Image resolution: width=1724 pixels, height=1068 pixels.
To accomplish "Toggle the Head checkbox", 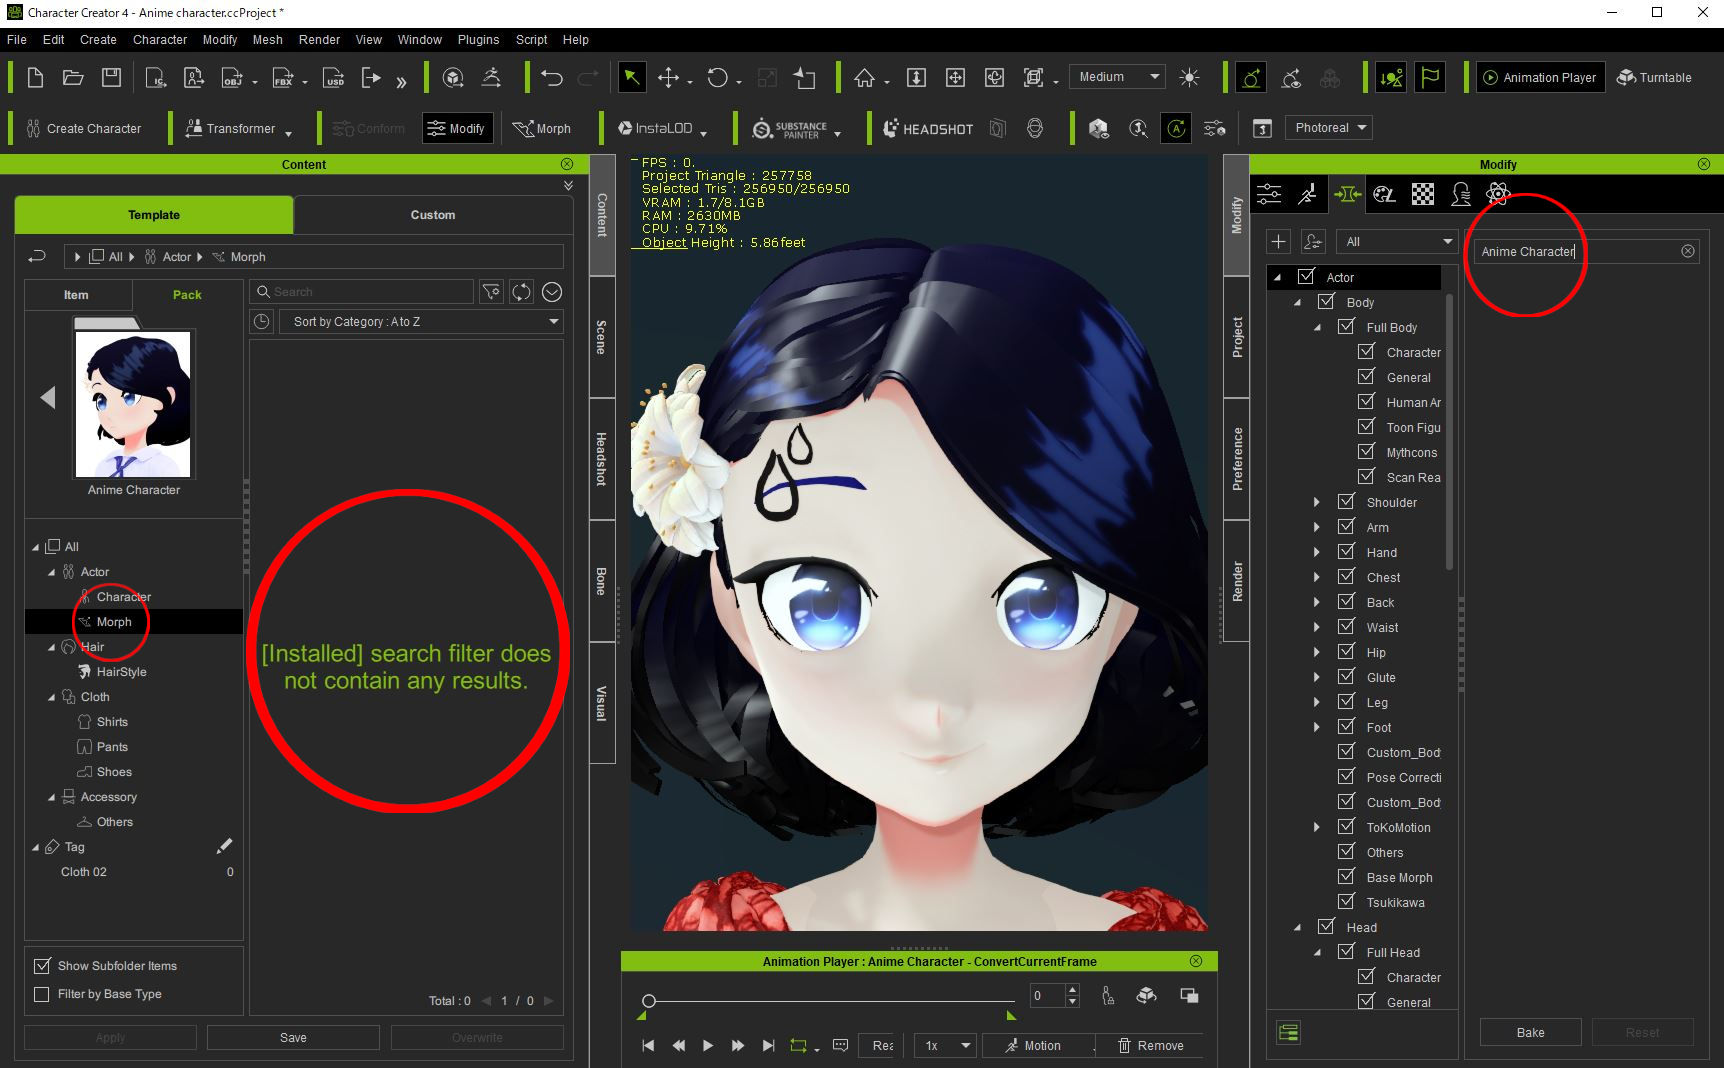I will 1326,927.
